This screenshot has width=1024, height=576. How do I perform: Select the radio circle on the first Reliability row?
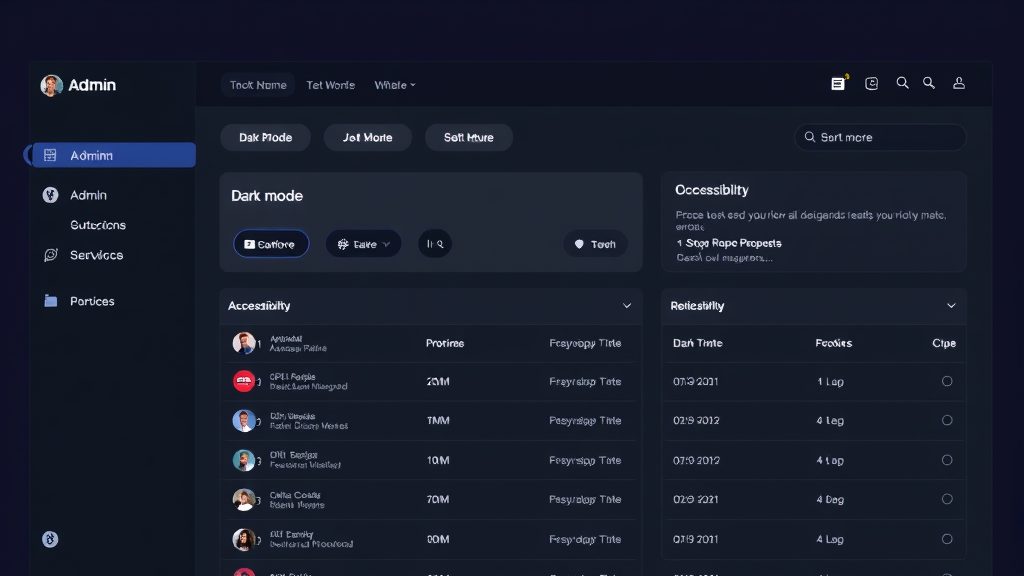point(947,381)
